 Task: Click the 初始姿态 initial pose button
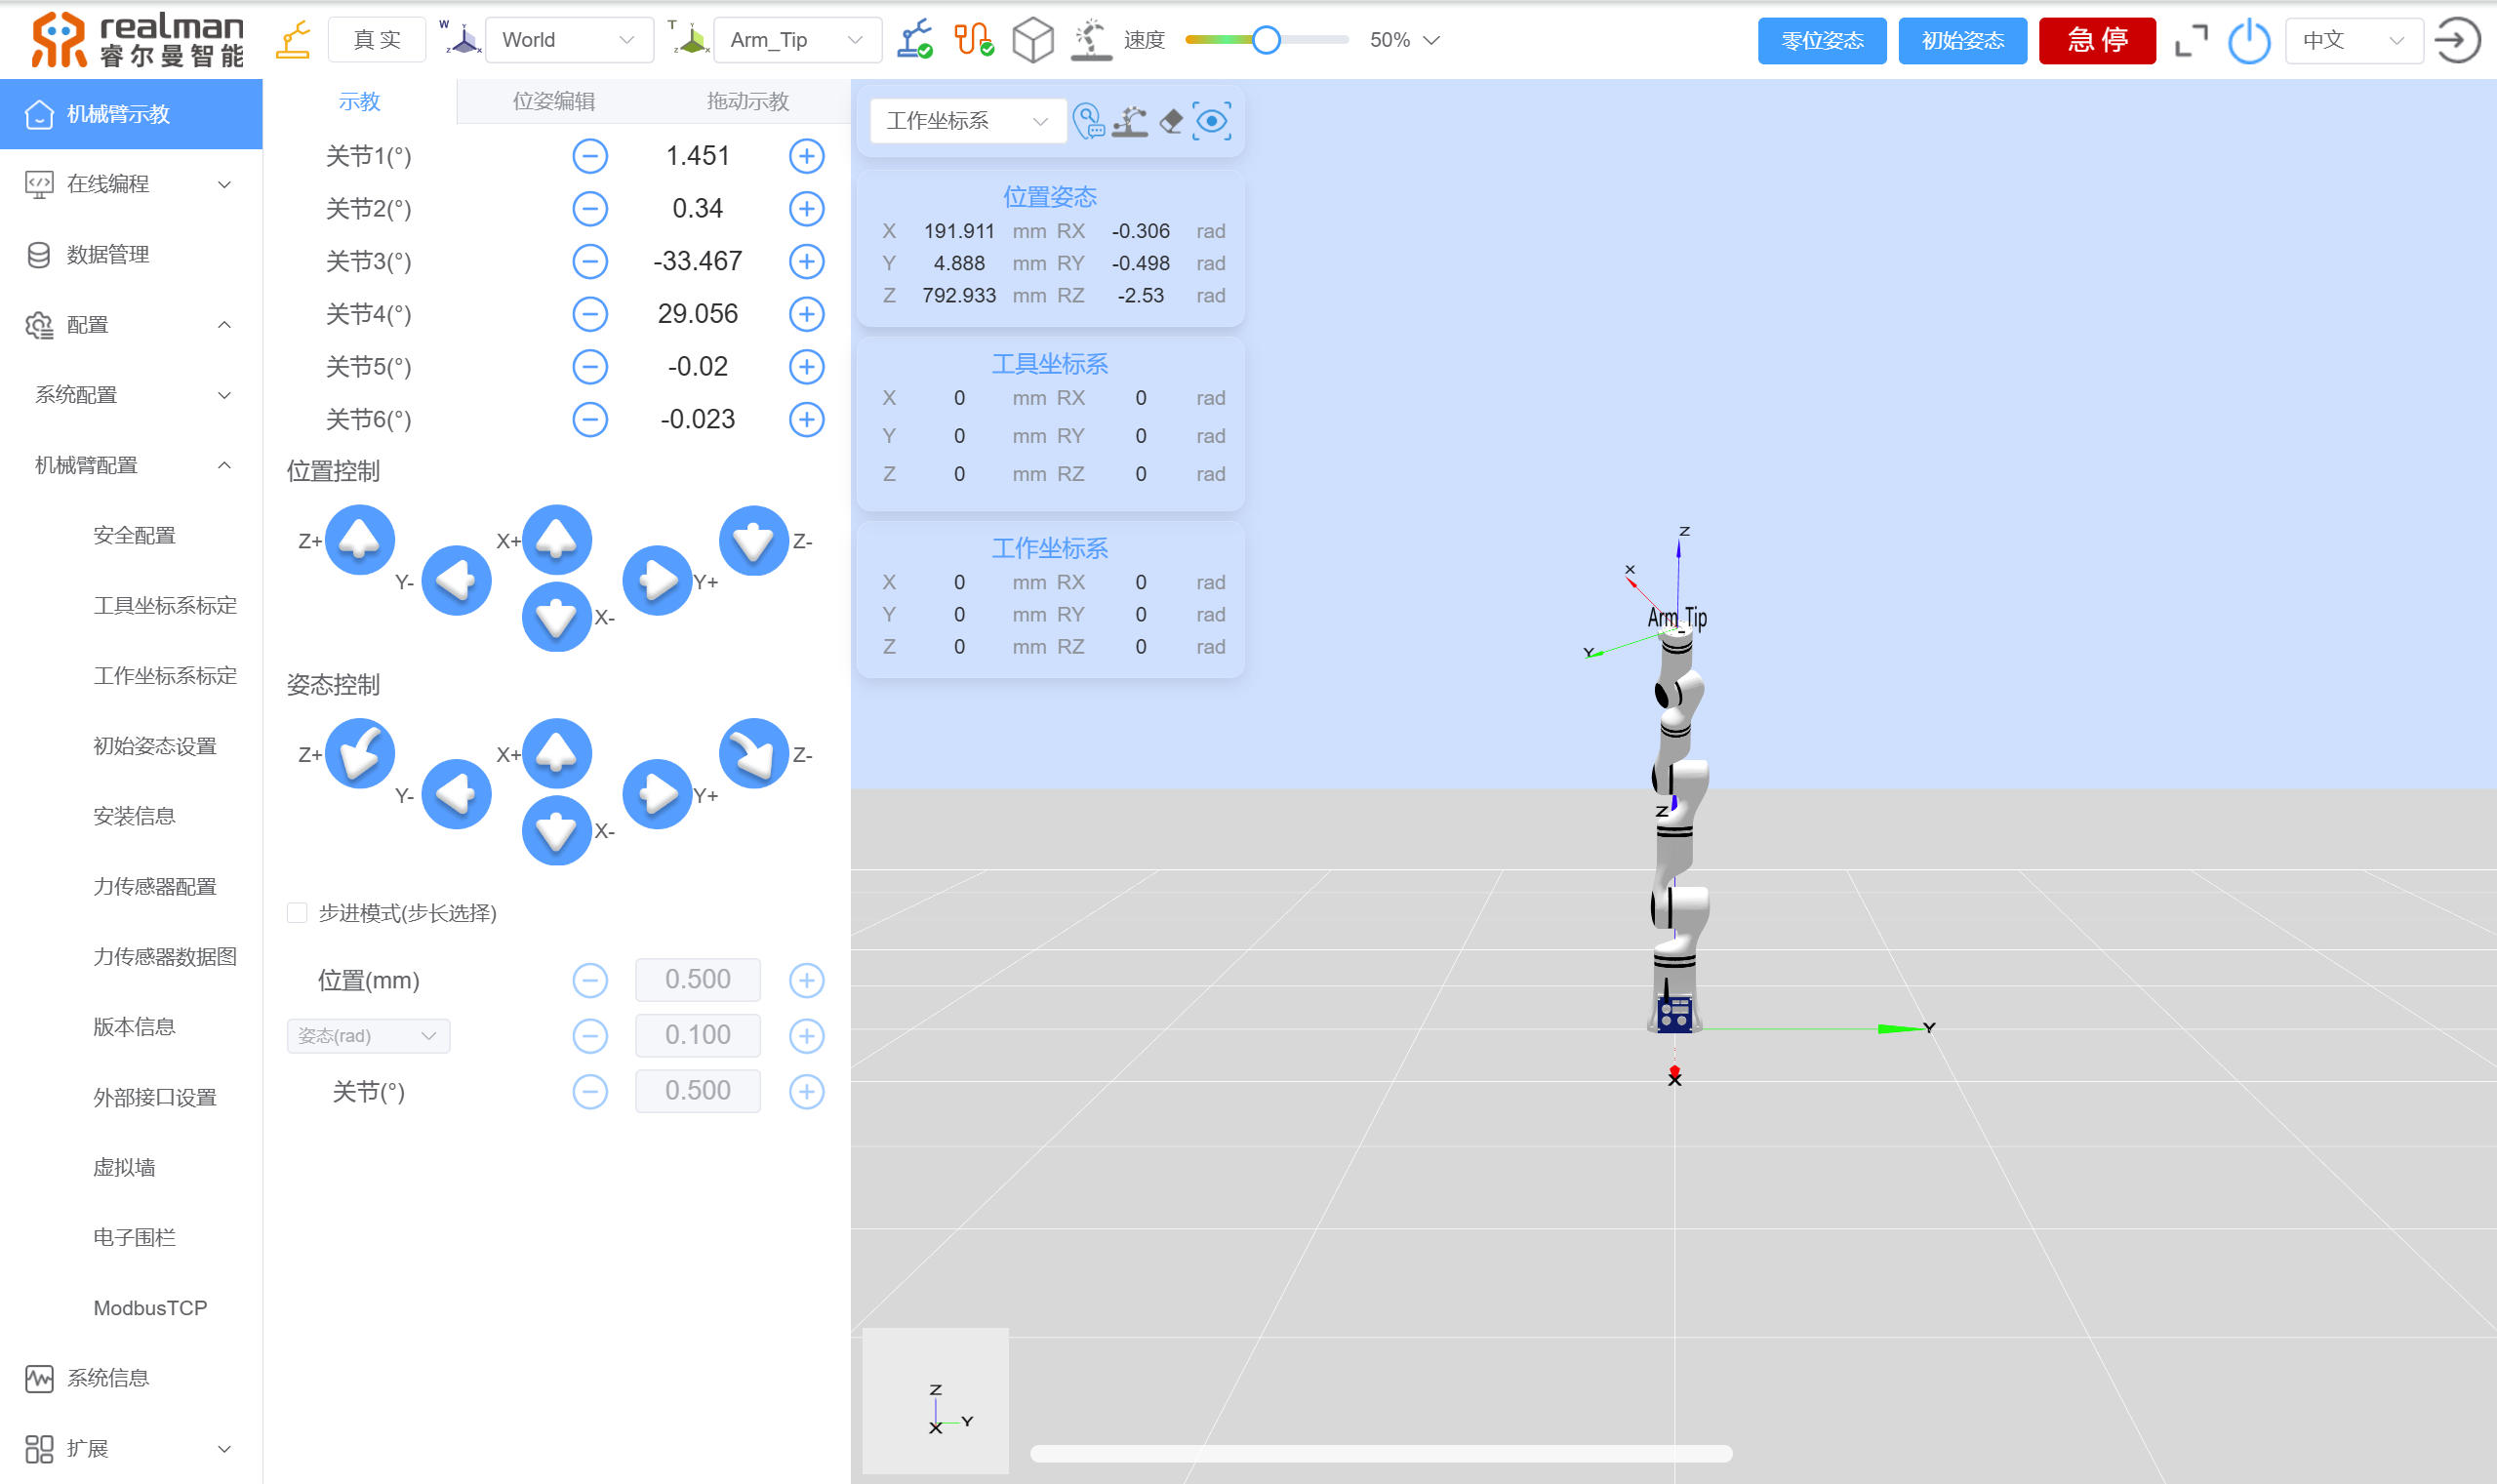[1962, 41]
